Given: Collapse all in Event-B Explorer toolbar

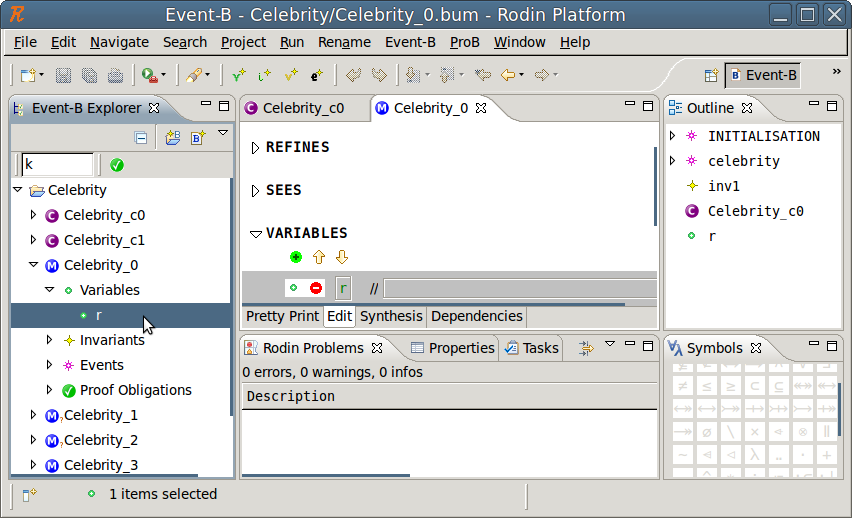Looking at the screenshot, I should click(x=141, y=138).
